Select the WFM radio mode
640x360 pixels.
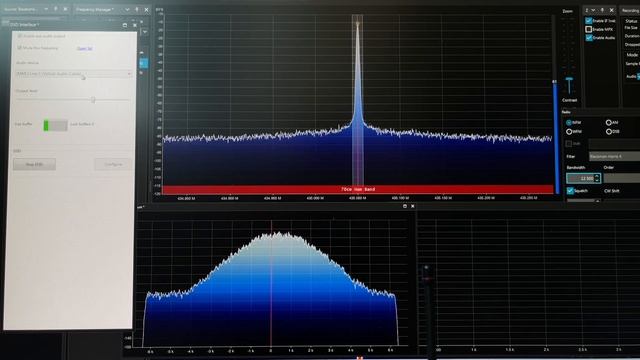point(569,131)
